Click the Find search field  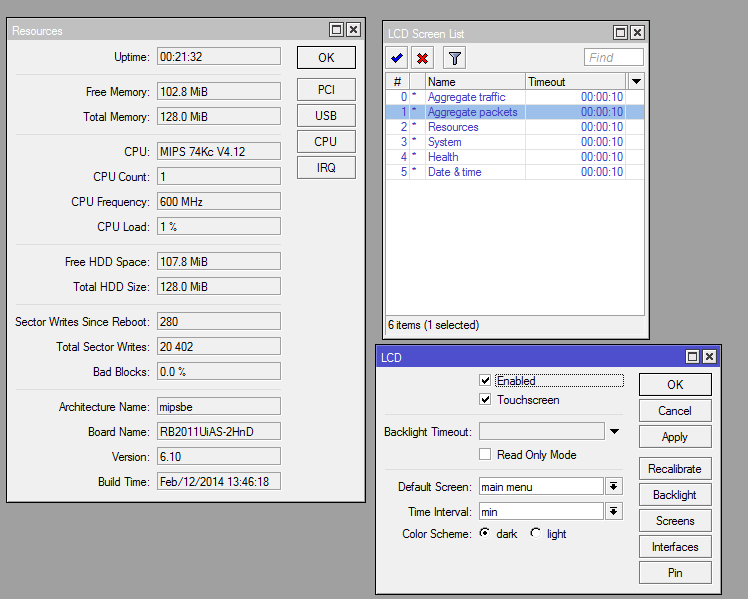(x=613, y=58)
